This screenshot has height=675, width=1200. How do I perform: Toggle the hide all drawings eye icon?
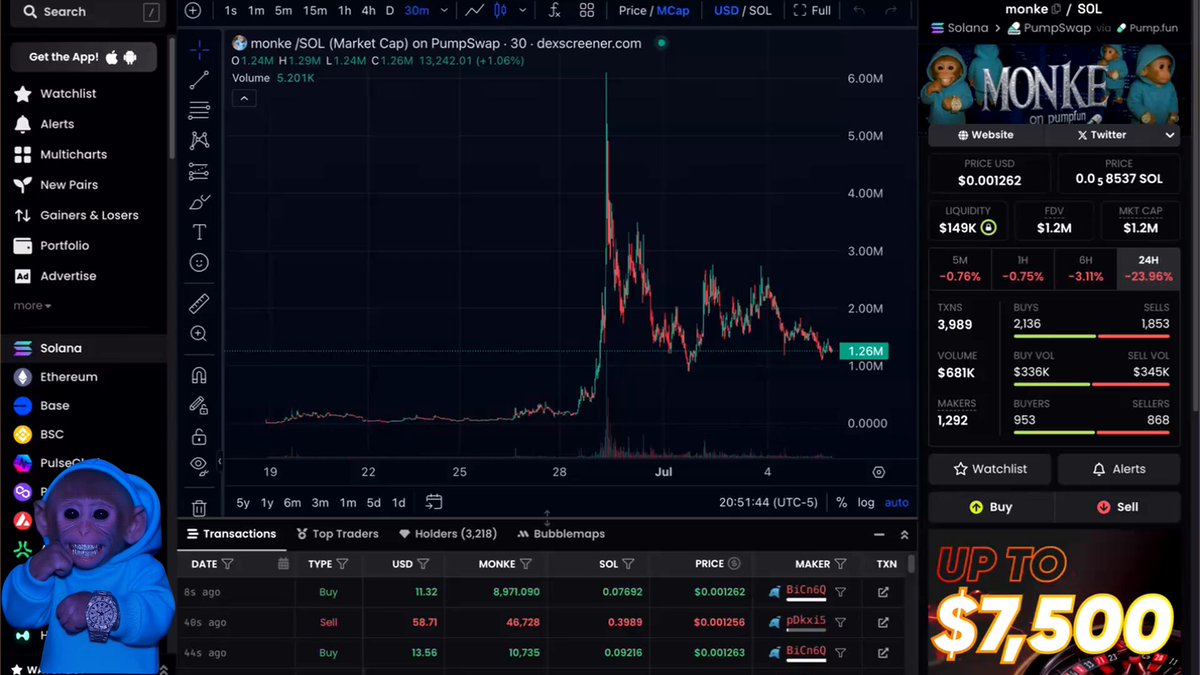pyautogui.click(x=199, y=465)
